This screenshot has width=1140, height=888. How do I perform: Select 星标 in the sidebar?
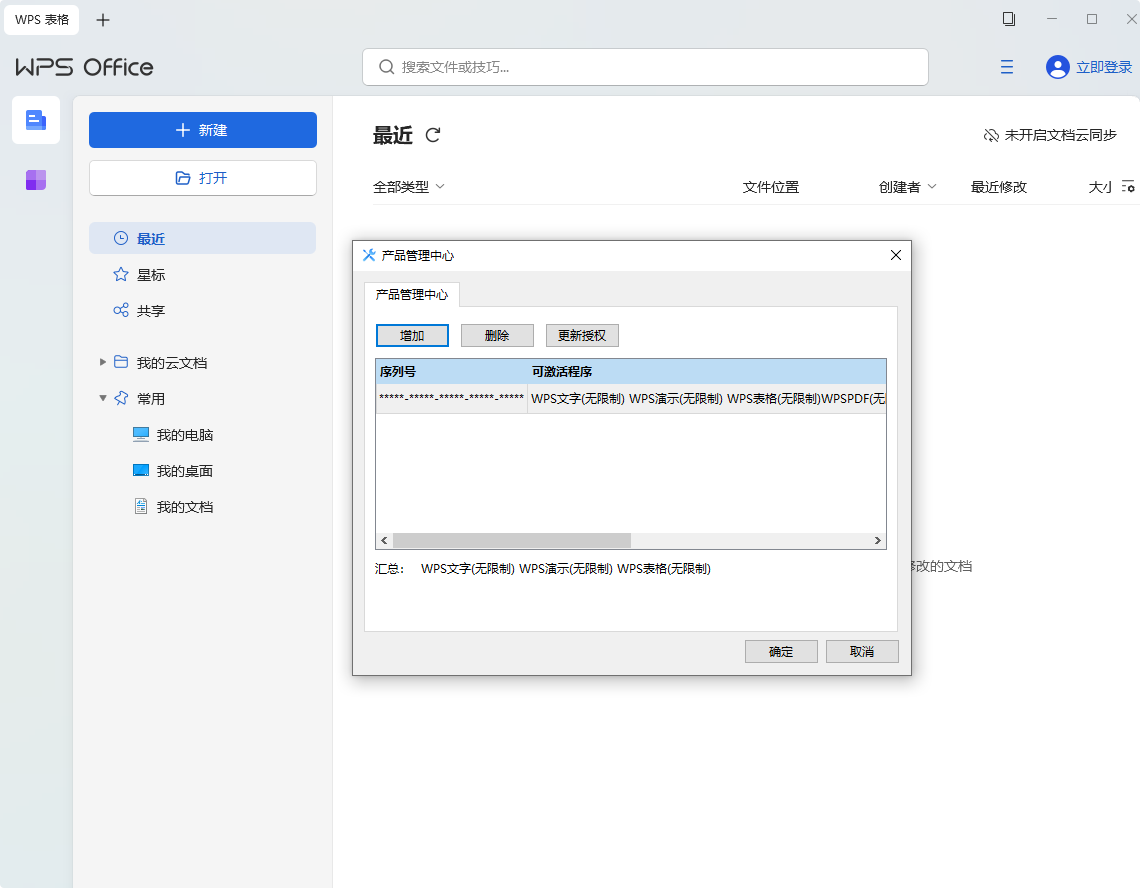point(203,275)
